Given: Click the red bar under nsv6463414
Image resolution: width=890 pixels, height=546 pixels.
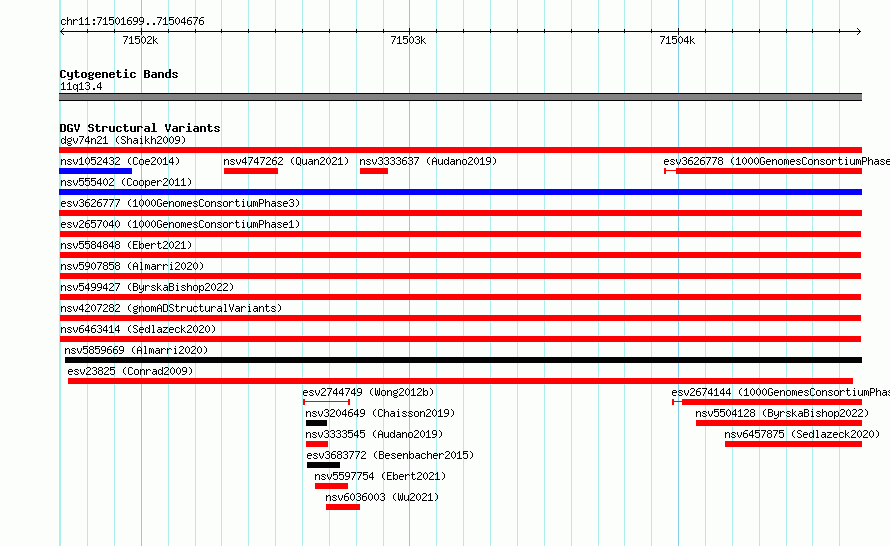Looking at the screenshot, I should [460, 339].
